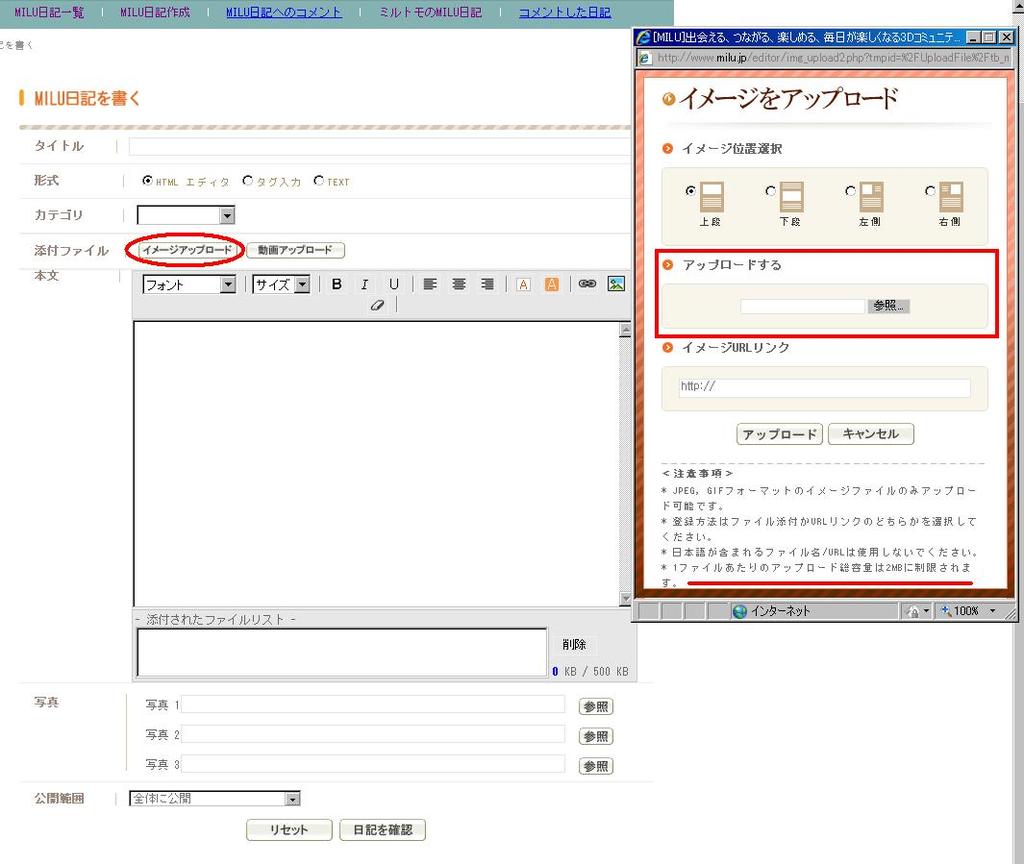Right align the diary text

487,285
